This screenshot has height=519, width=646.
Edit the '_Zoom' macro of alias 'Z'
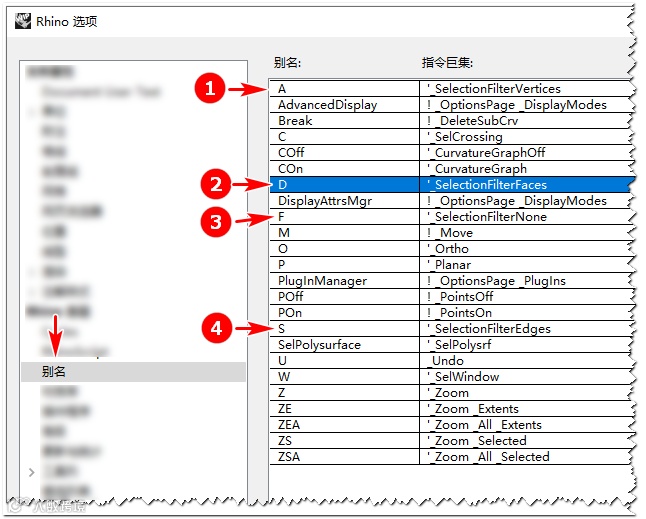pyautogui.click(x=525, y=393)
